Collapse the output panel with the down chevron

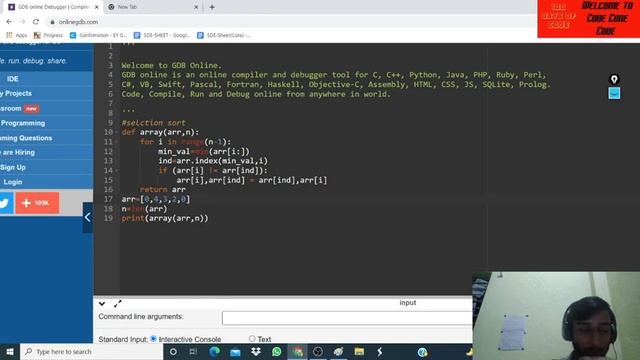102,304
